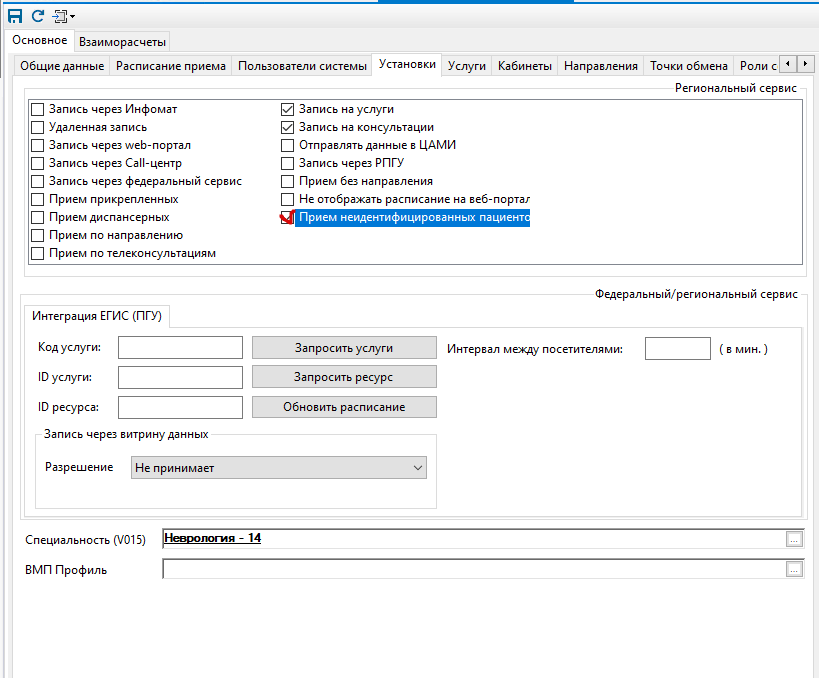Open Расписание приема tab

tap(170, 66)
